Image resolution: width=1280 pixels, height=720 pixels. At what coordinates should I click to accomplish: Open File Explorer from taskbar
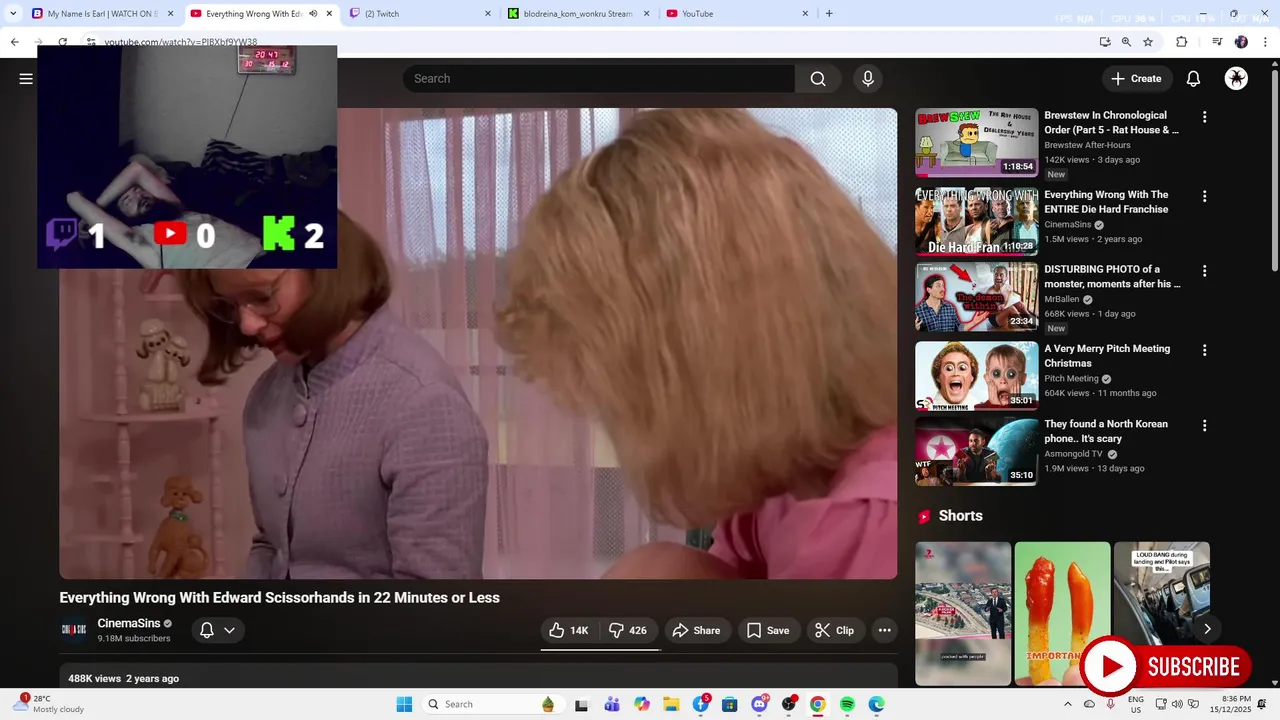[x=671, y=704]
